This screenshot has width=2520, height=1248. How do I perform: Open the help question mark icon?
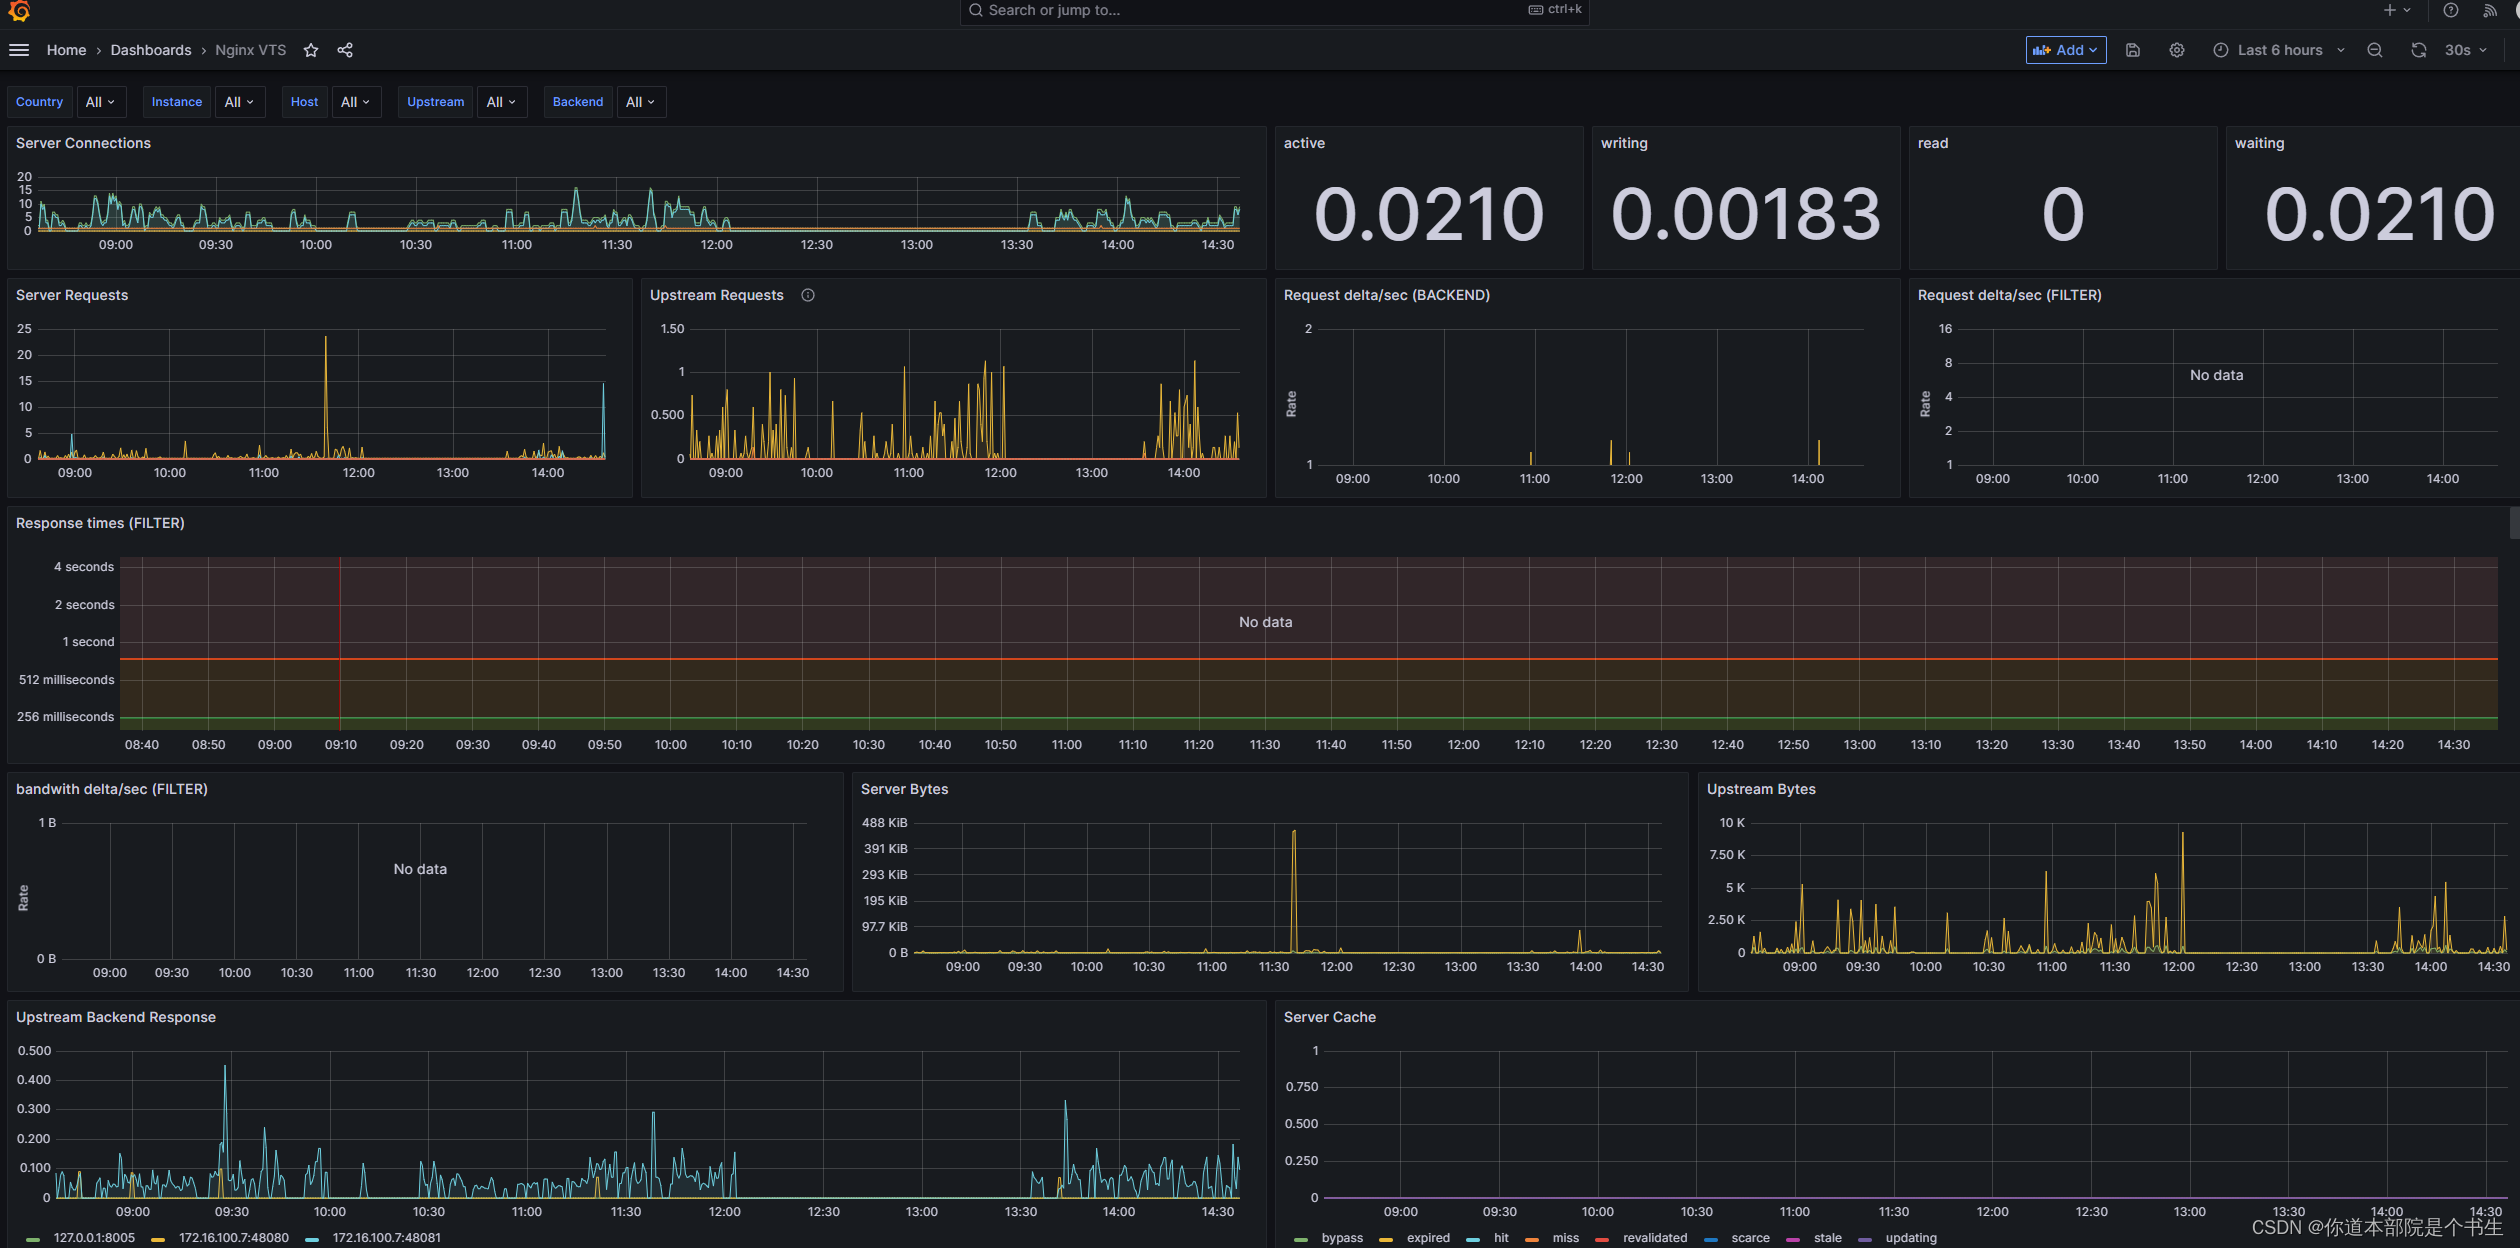(2451, 10)
